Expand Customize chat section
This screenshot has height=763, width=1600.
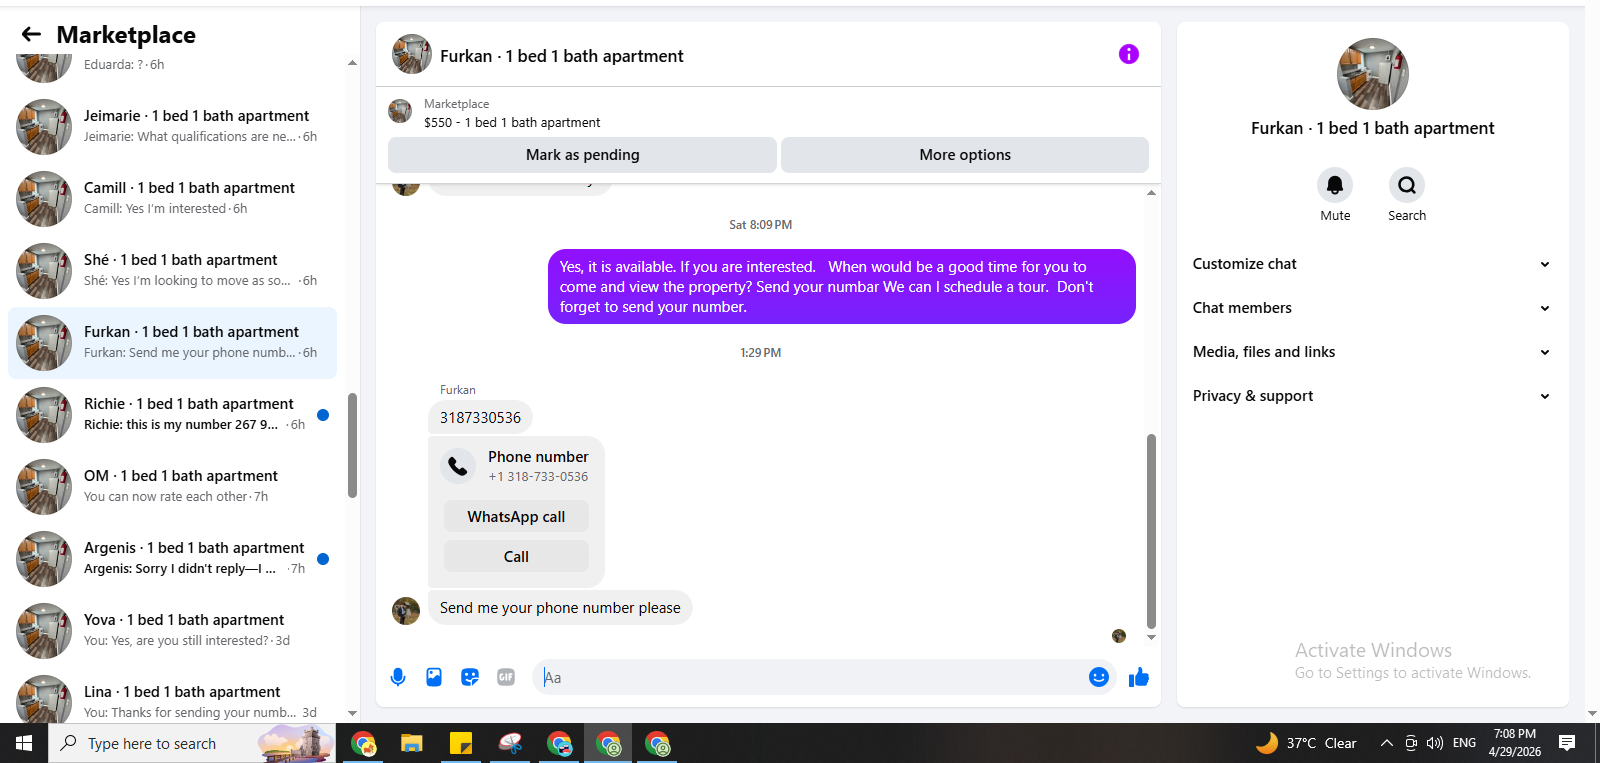point(1372,264)
